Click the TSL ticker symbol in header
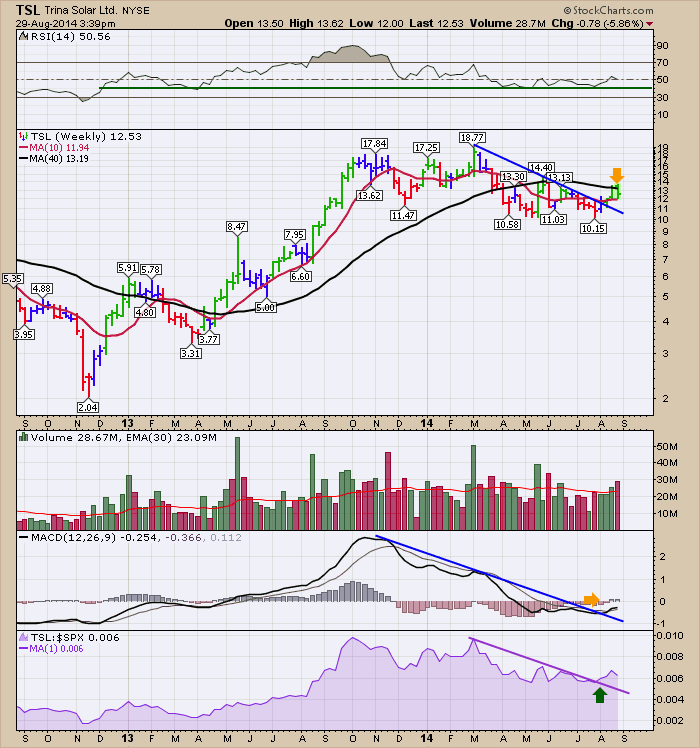The image size is (700, 748). pos(28,10)
